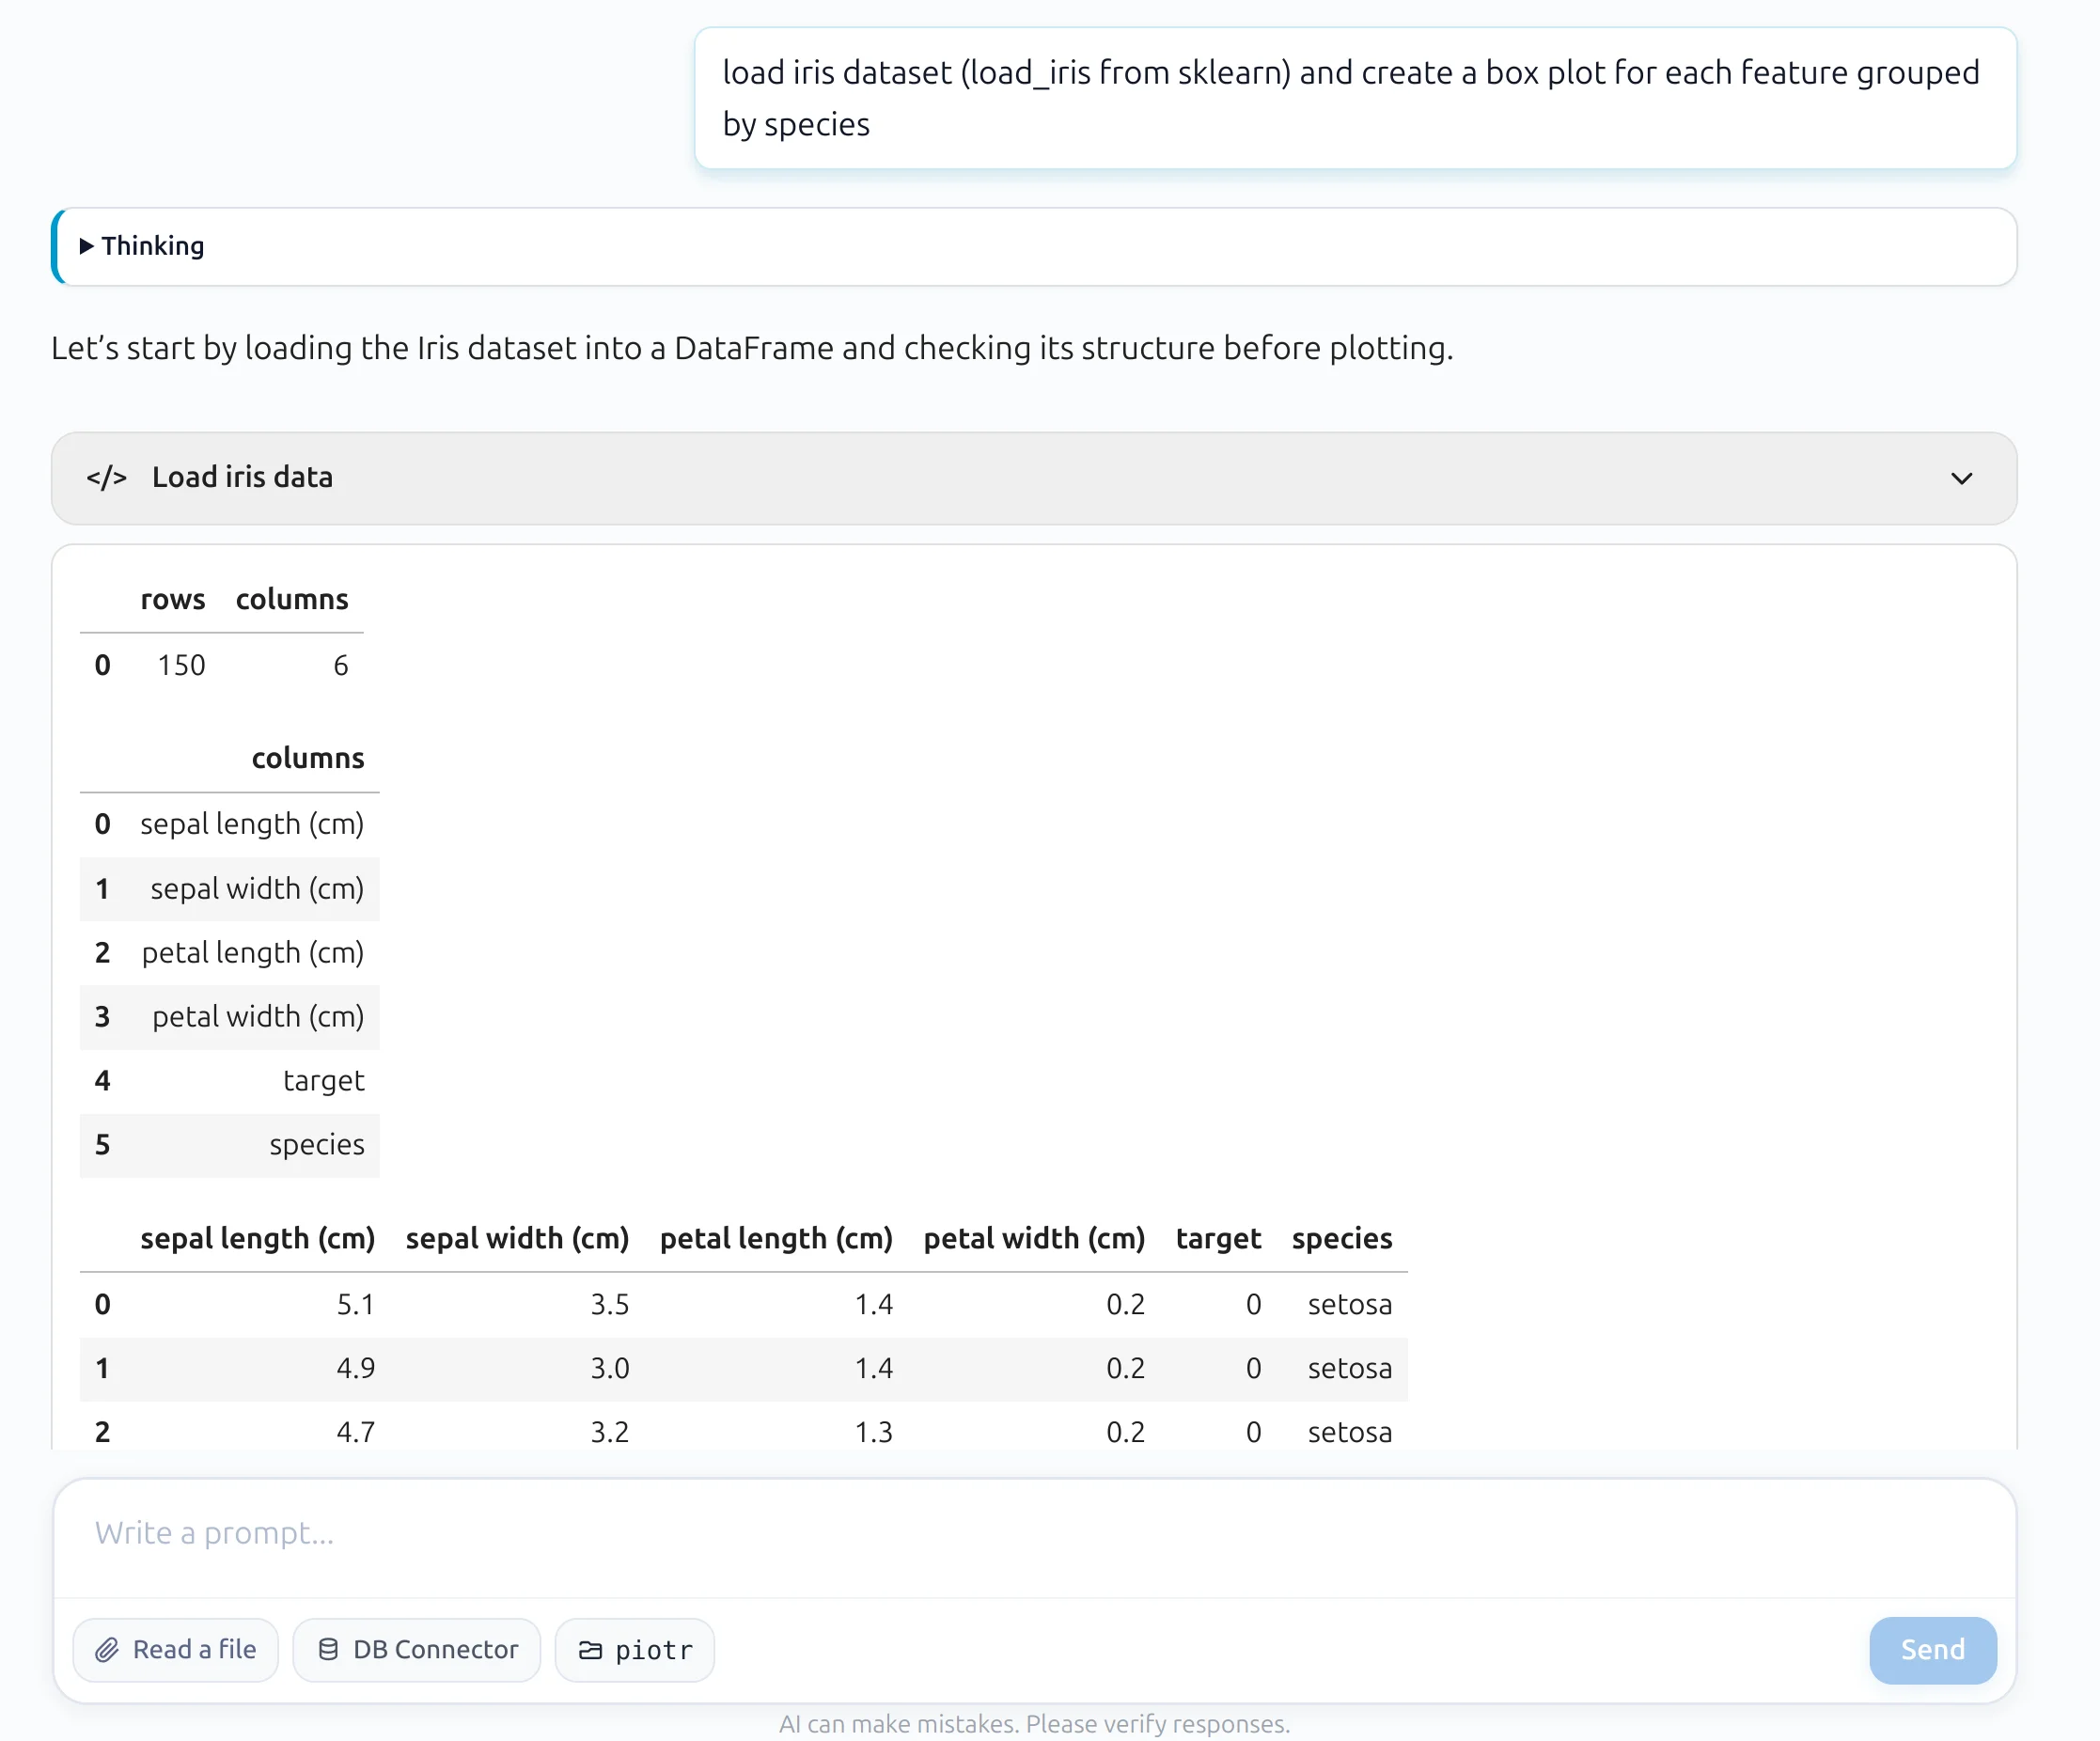Expand the Thinking disclosure triangle
The image size is (2100, 1741).
(86, 246)
